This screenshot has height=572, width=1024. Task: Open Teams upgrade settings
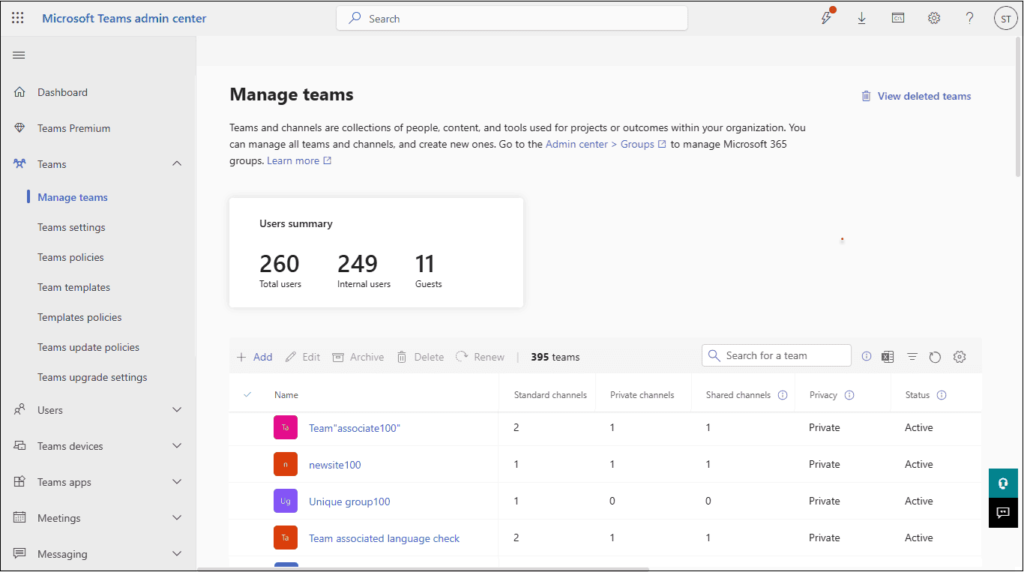92,377
